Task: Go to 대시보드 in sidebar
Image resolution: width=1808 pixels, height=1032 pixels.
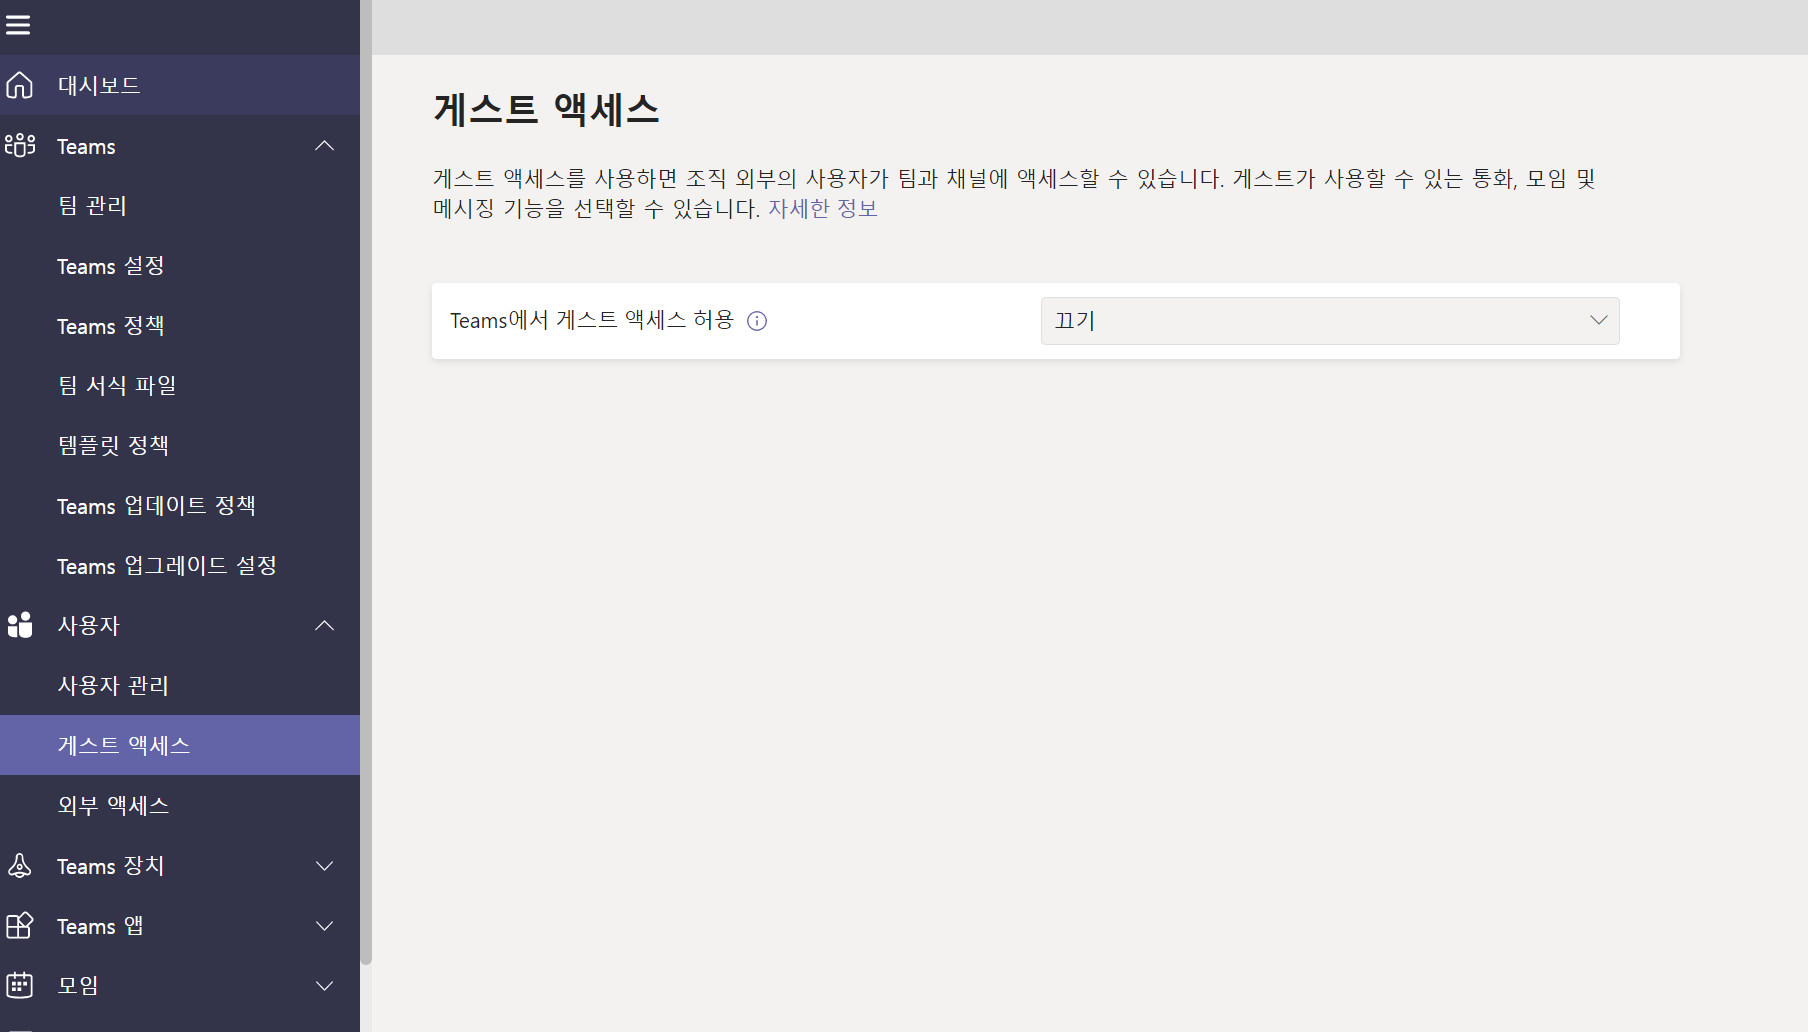Action: click(x=180, y=85)
